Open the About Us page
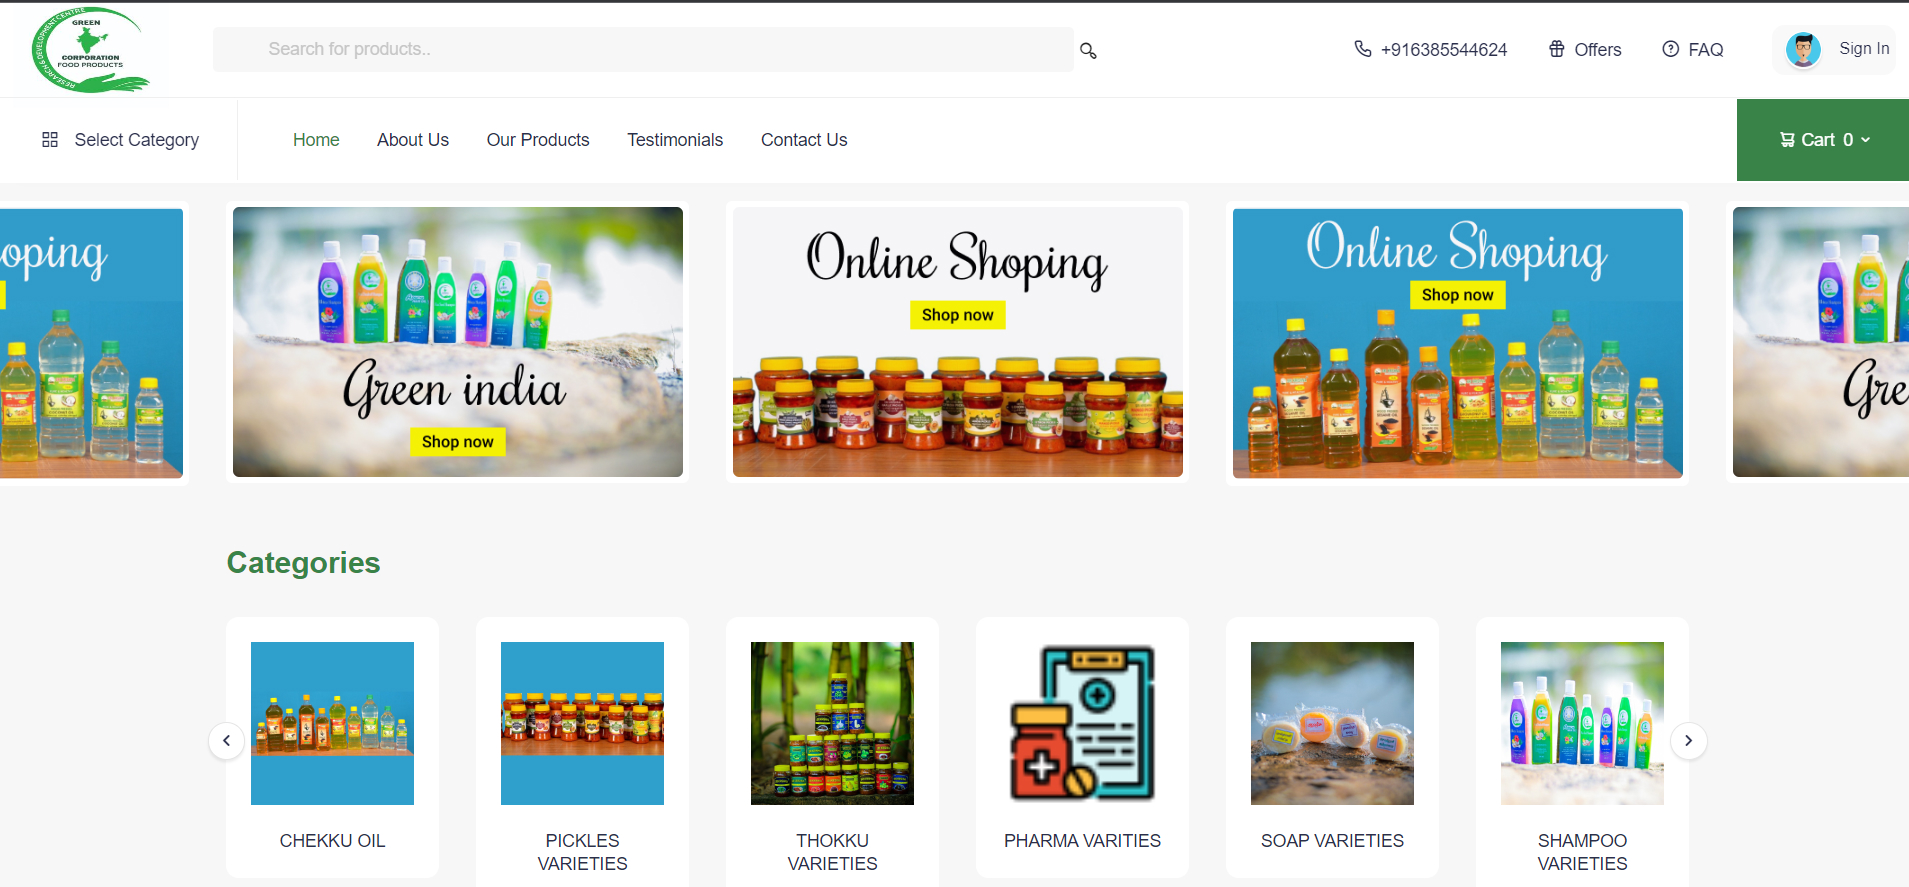This screenshot has width=1909, height=887. pos(413,140)
